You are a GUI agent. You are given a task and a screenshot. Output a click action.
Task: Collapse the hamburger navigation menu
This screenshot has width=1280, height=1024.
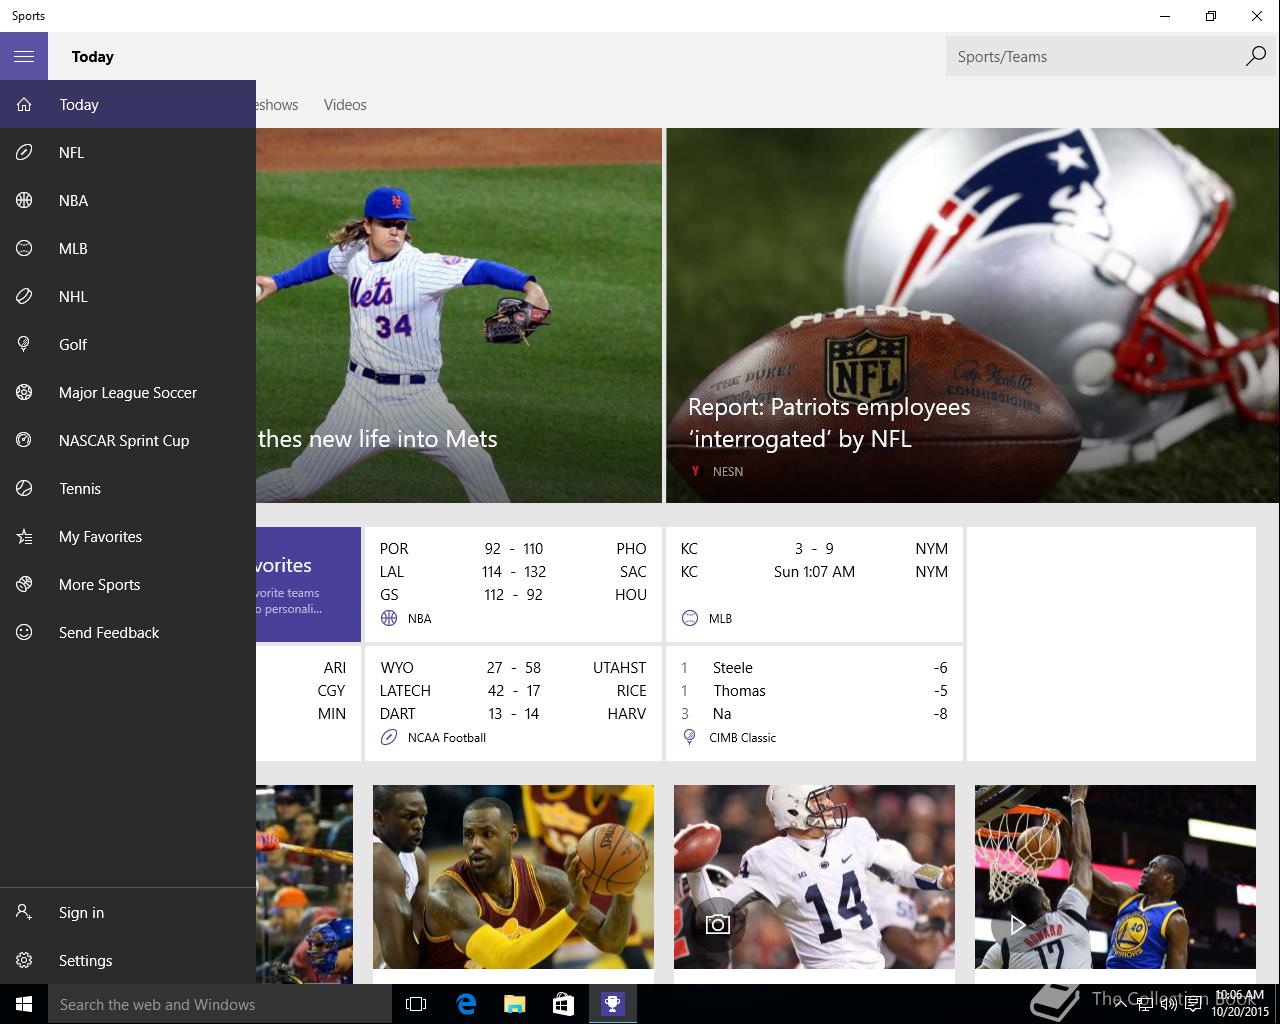click(x=24, y=56)
